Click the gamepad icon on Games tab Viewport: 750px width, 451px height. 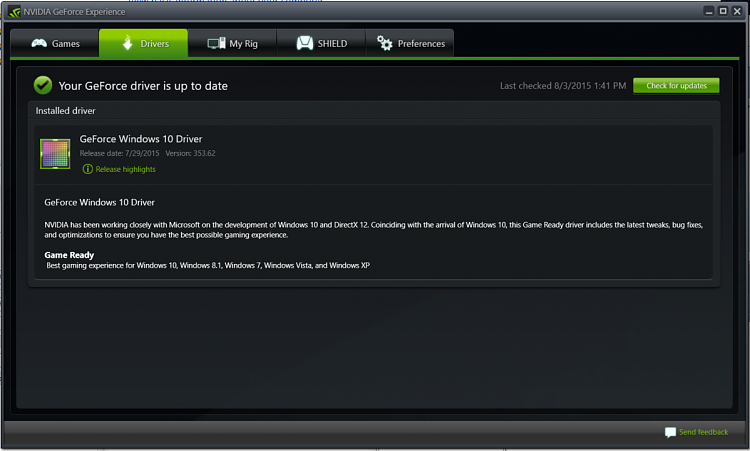[39, 44]
